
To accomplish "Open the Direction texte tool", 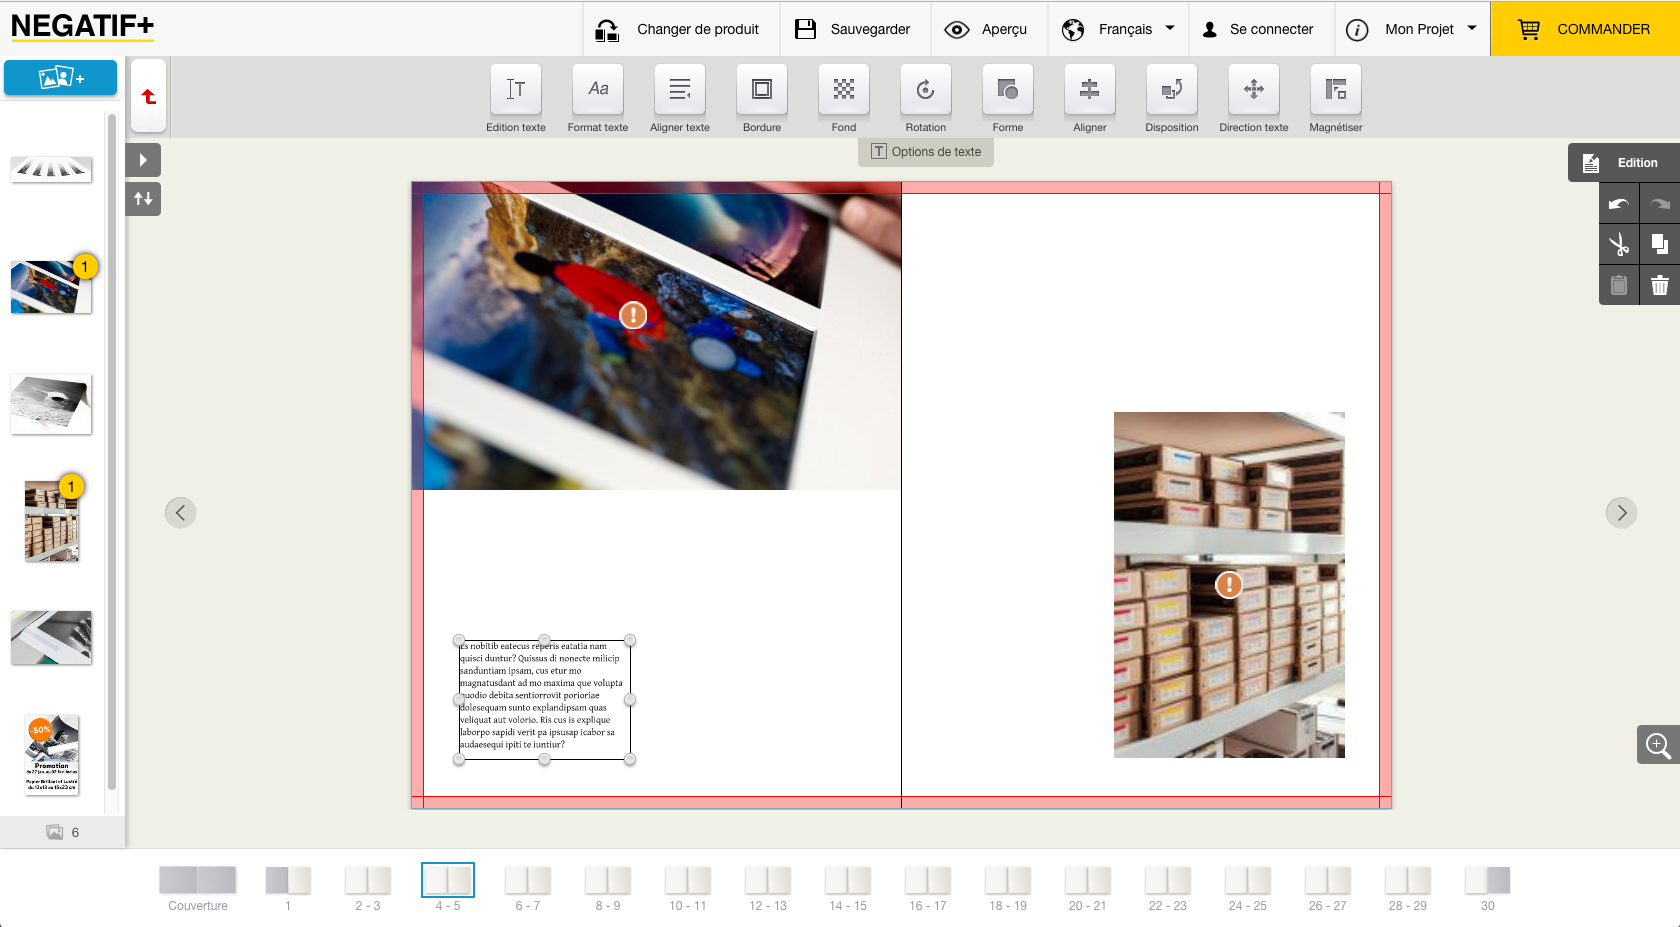I will tap(1254, 98).
